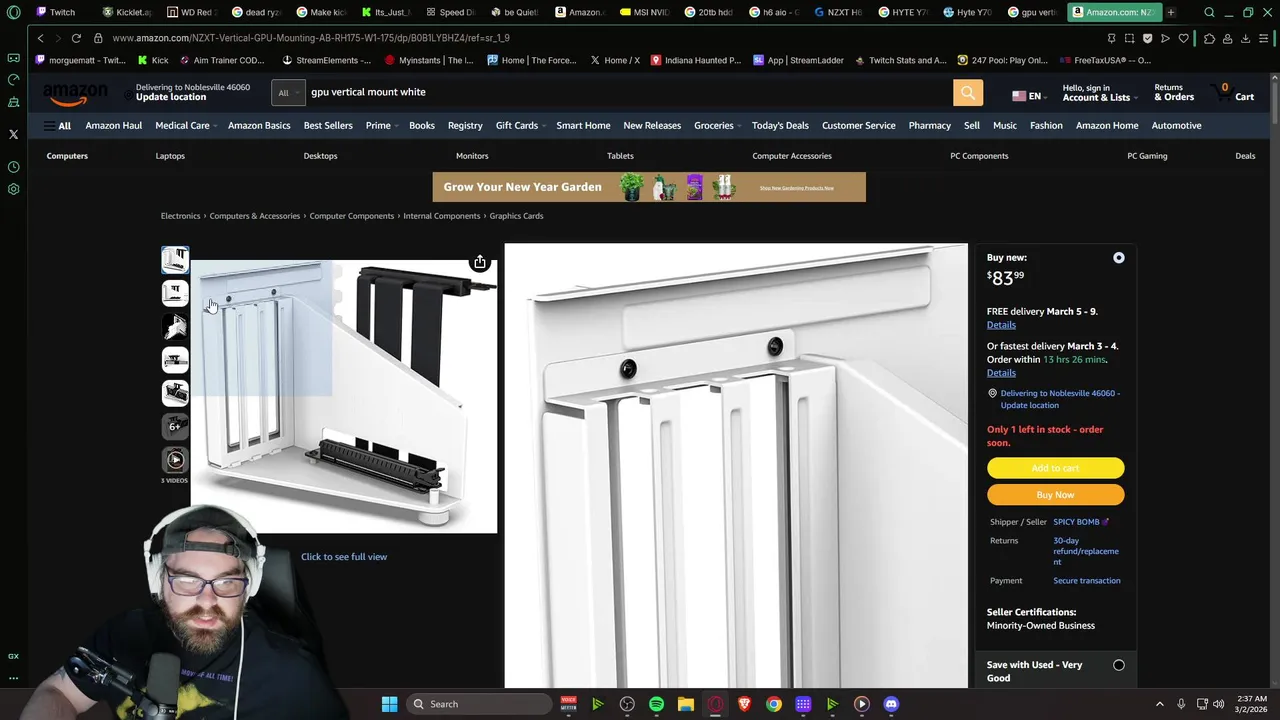1280x720 pixels.
Task: Click the Amazon logo
Action: point(75,94)
